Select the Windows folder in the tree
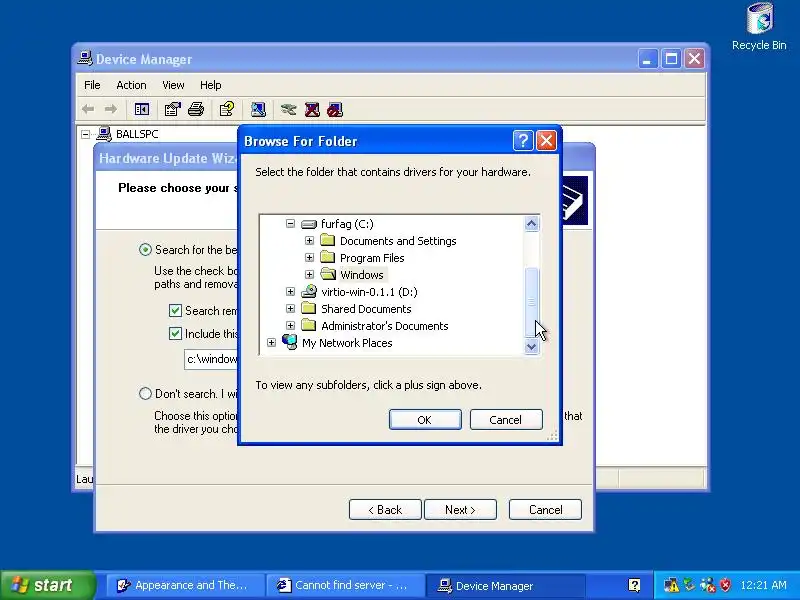 point(361,274)
